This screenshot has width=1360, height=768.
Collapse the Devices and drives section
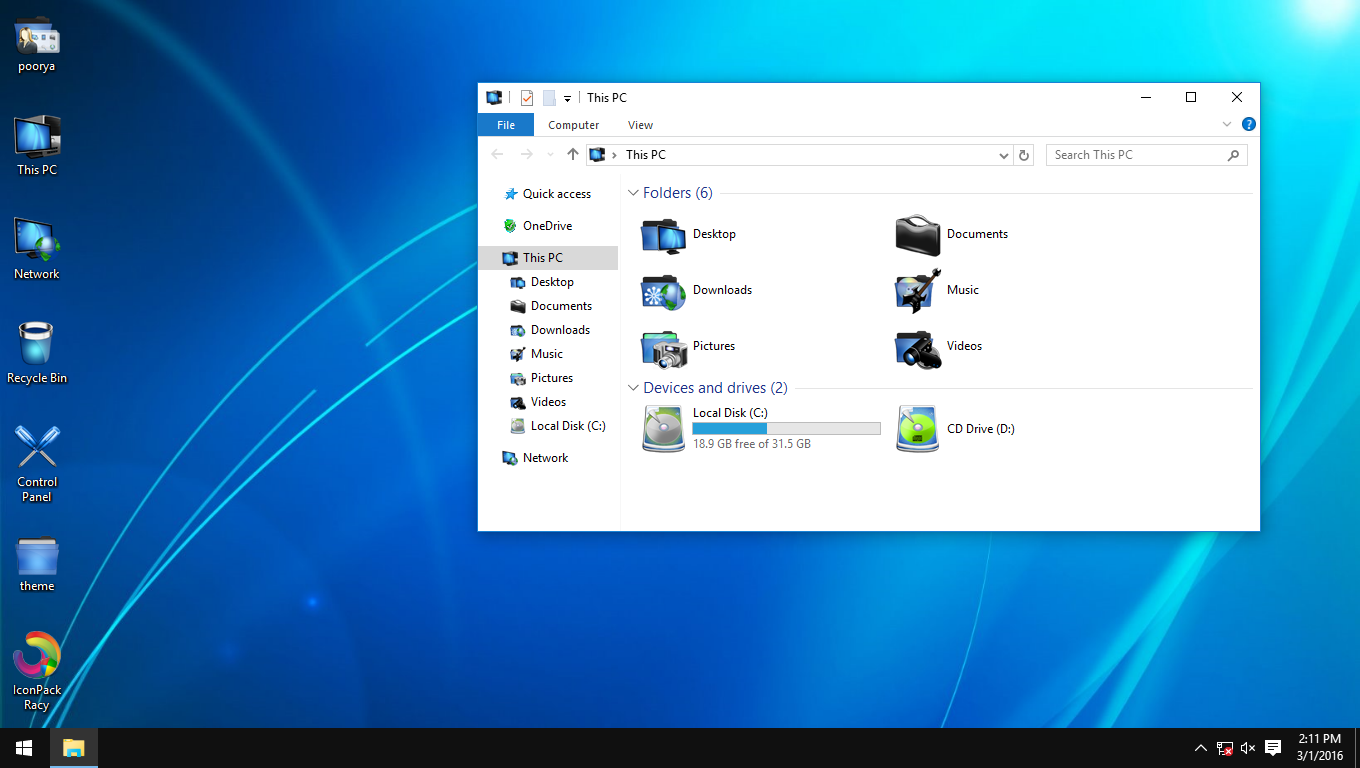pyautogui.click(x=633, y=388)
